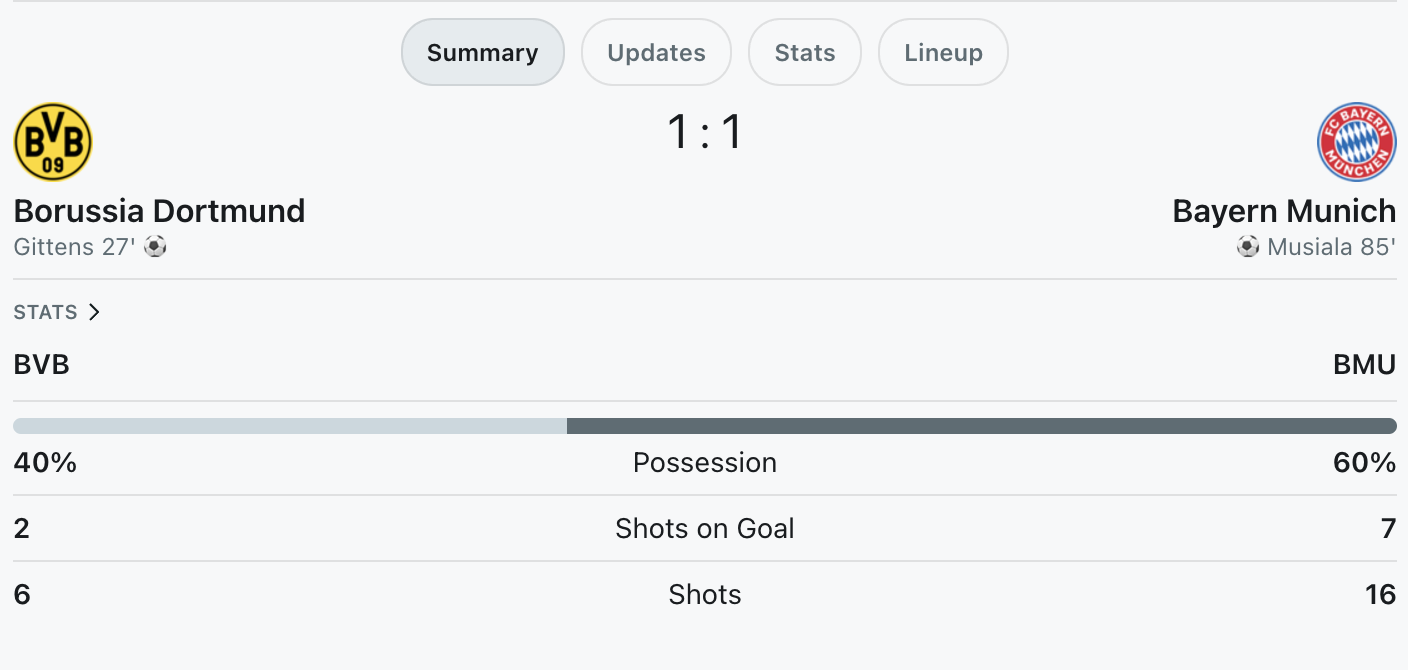Switch to the Updates tab
The height and width of the screenshot is (670, 1408).
coord(656,53)
